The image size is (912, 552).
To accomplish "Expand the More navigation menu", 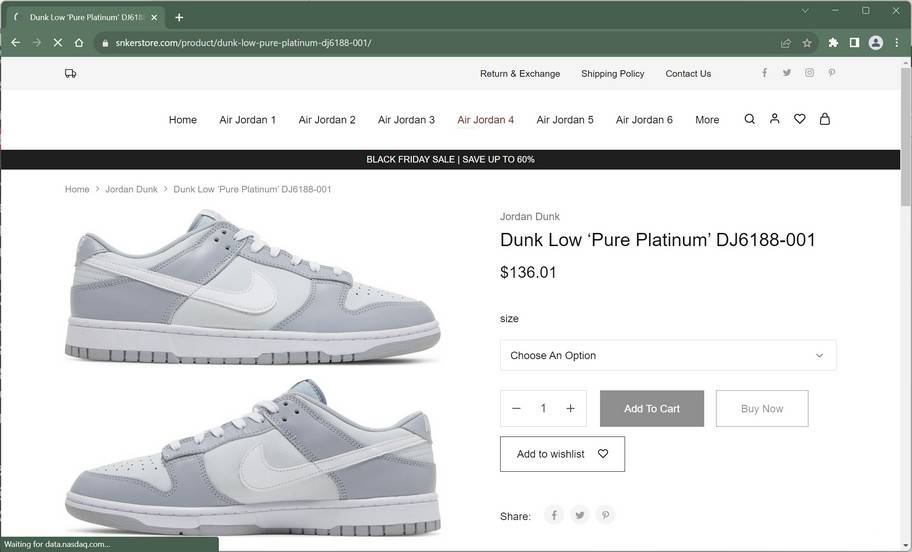I will [x=707, y=120].
